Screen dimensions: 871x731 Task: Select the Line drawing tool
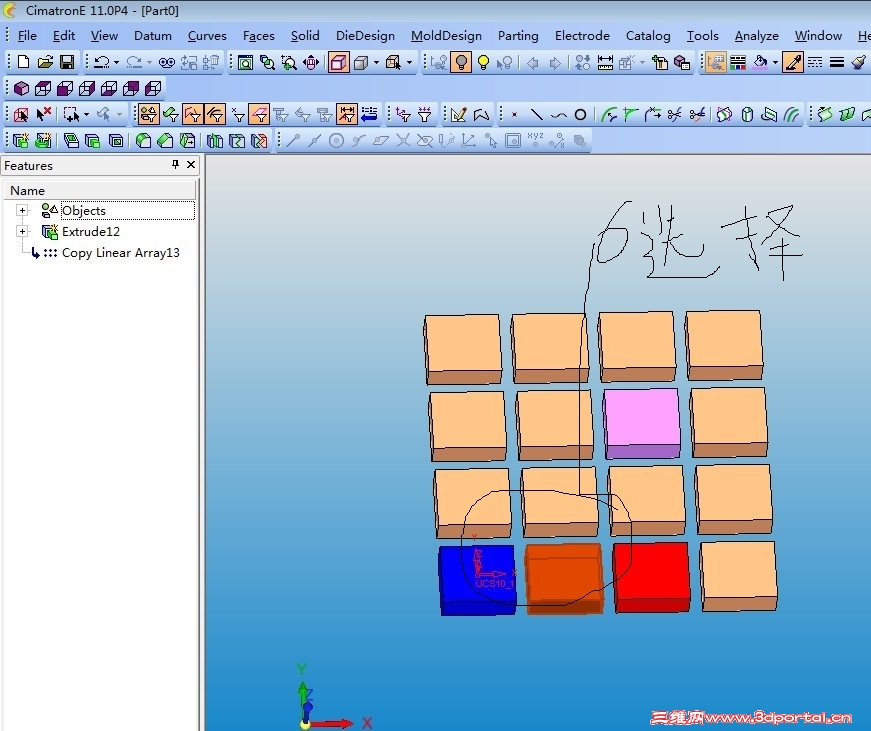coord(537,115)
